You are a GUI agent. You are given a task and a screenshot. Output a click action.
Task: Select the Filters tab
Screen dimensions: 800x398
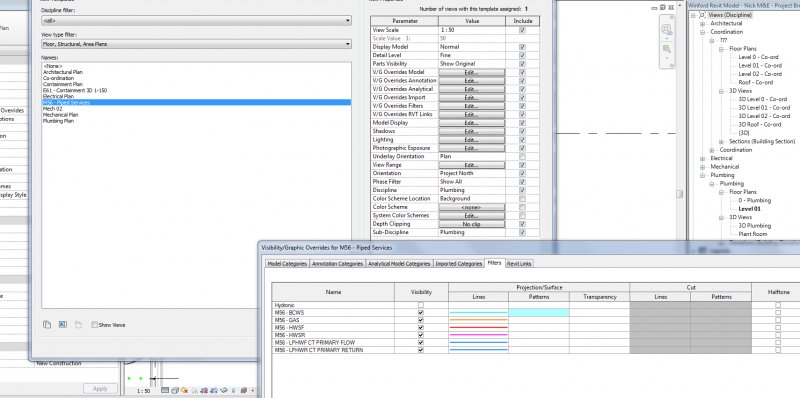point(494,263)
